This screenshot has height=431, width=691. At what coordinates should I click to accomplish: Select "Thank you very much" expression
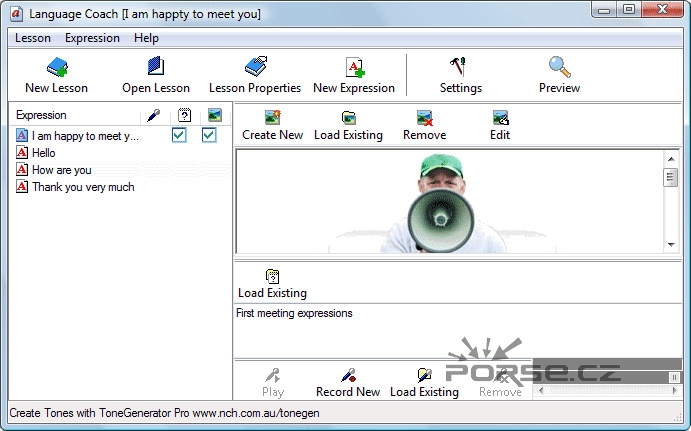[x=82, y=187]
